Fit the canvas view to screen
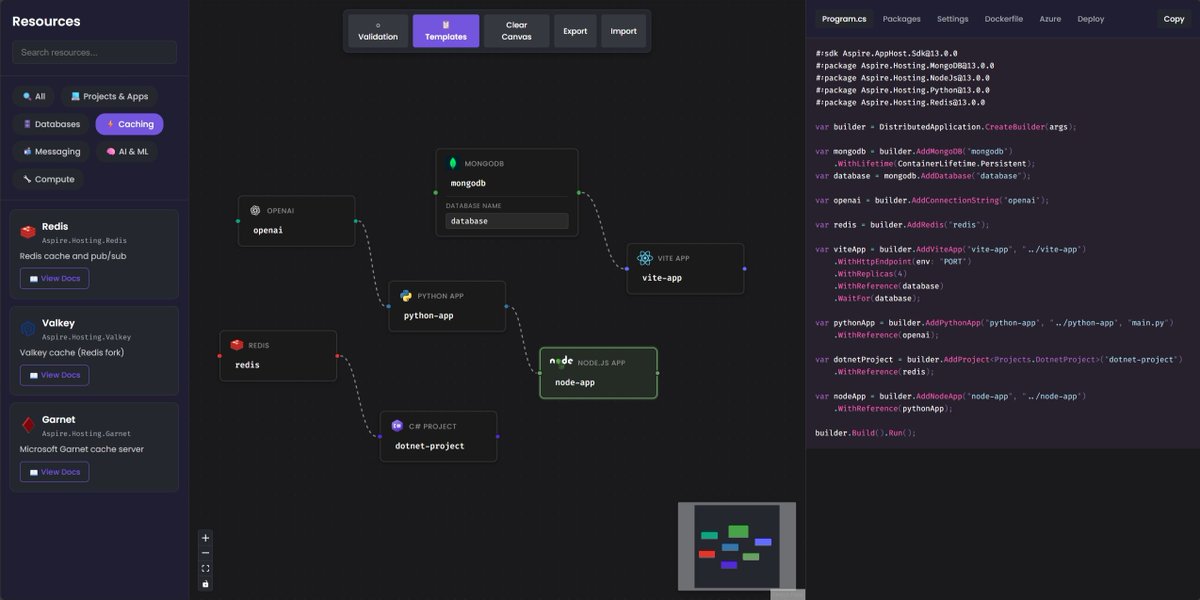This screenshot has width=1200, height=600. [206, 568]
